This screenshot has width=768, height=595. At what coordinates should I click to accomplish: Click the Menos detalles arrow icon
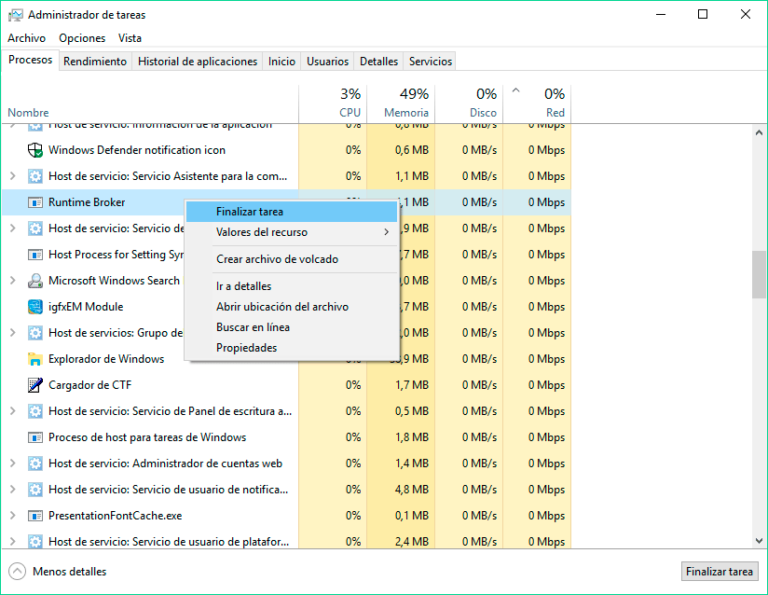click(x=17, y=572)
